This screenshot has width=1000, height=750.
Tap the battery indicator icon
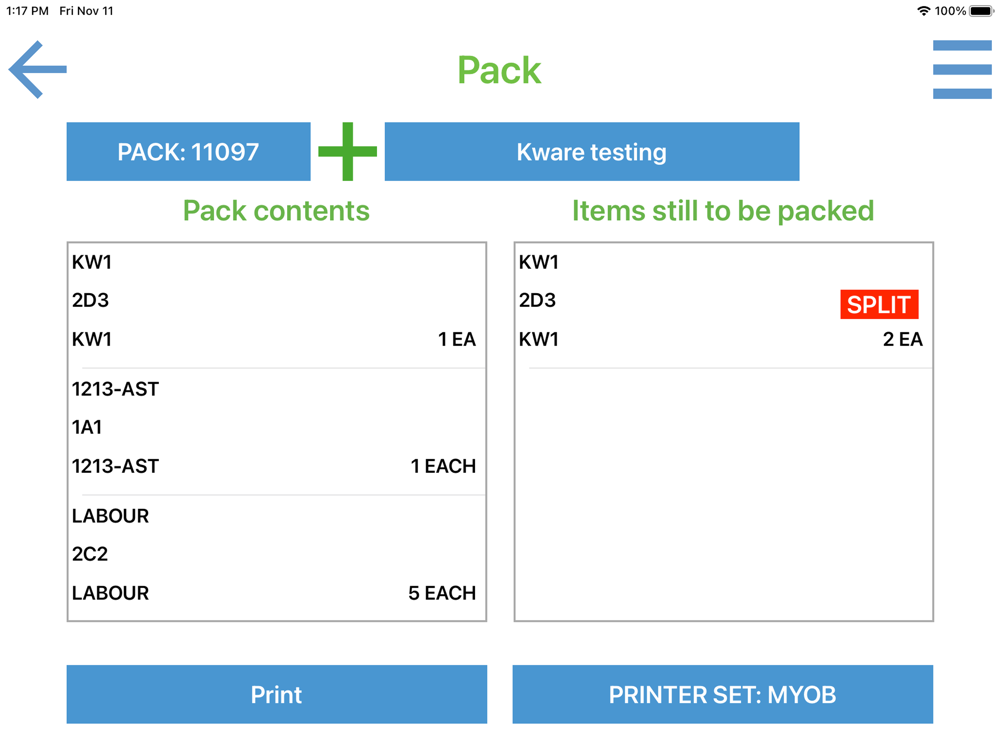(981, 11)
